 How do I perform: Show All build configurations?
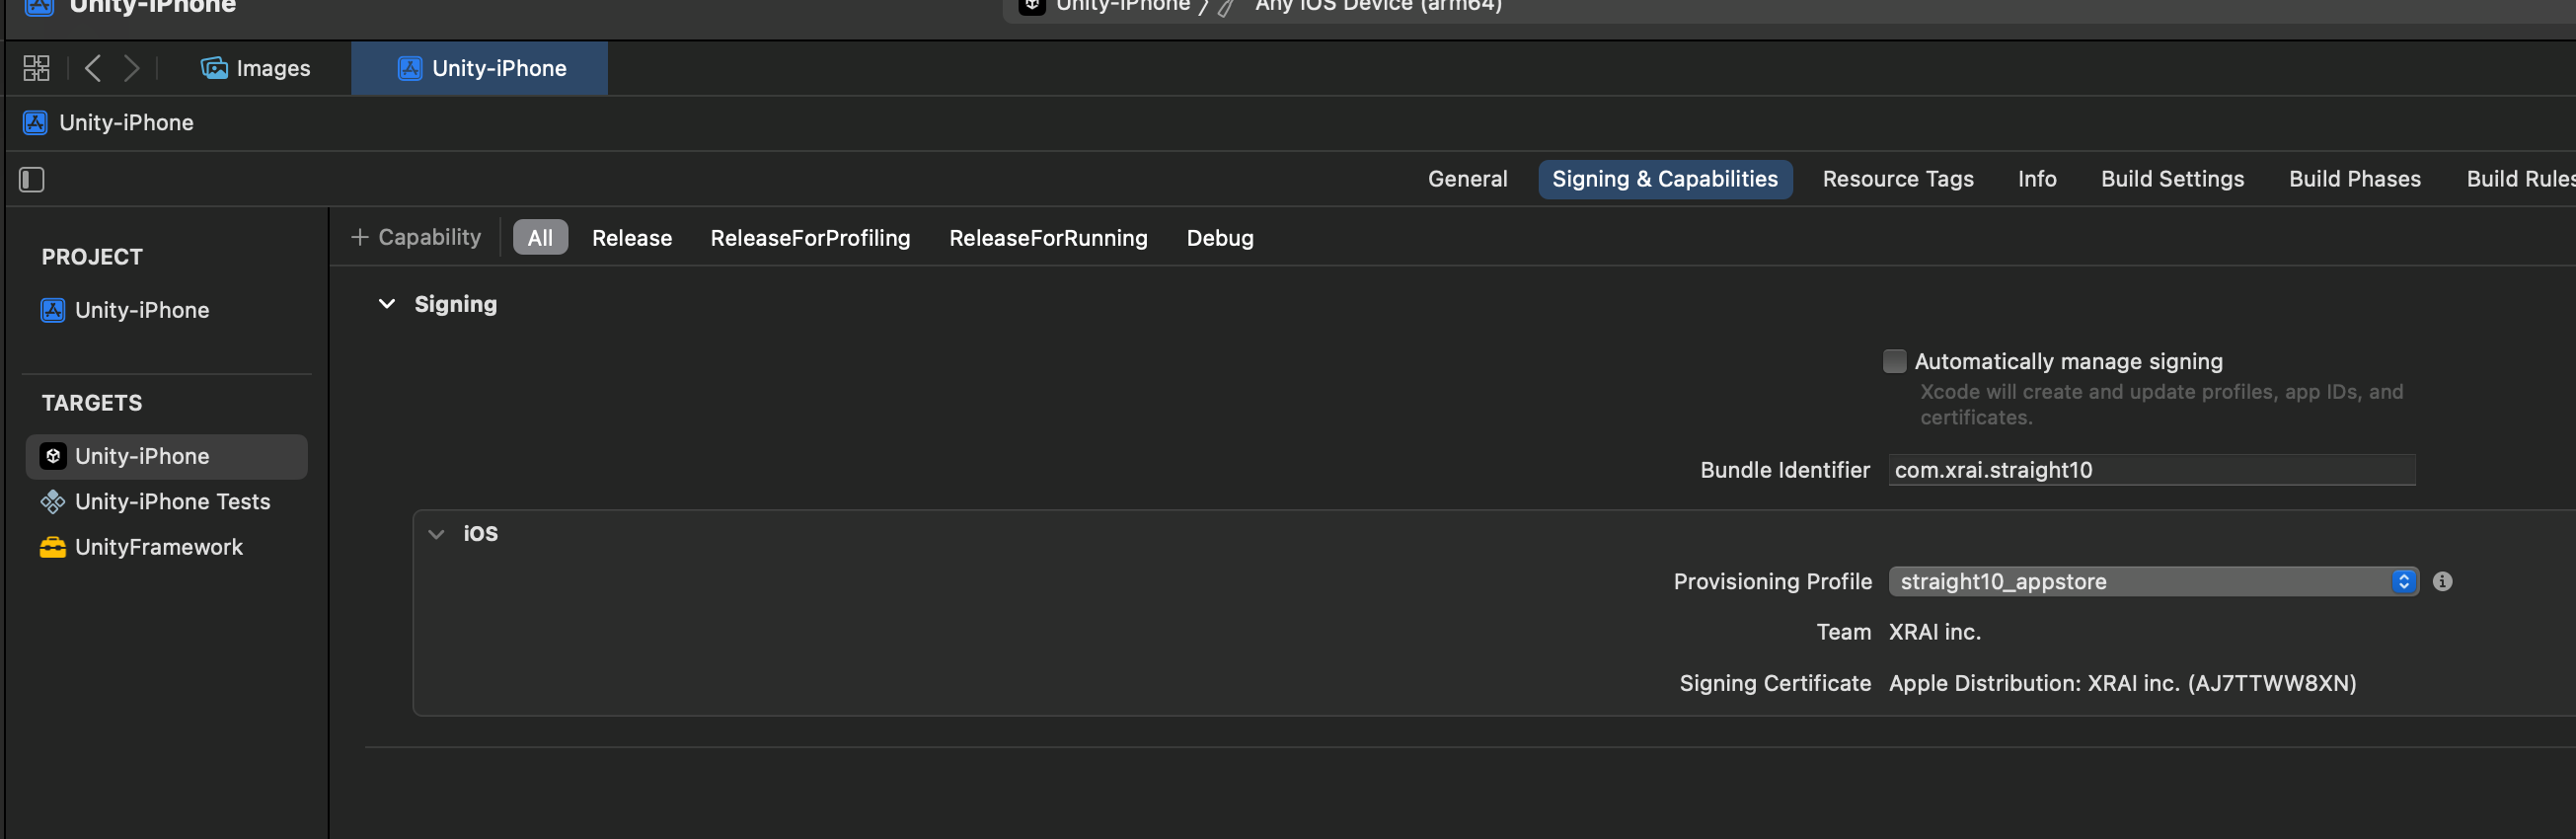tap(540, 238)
